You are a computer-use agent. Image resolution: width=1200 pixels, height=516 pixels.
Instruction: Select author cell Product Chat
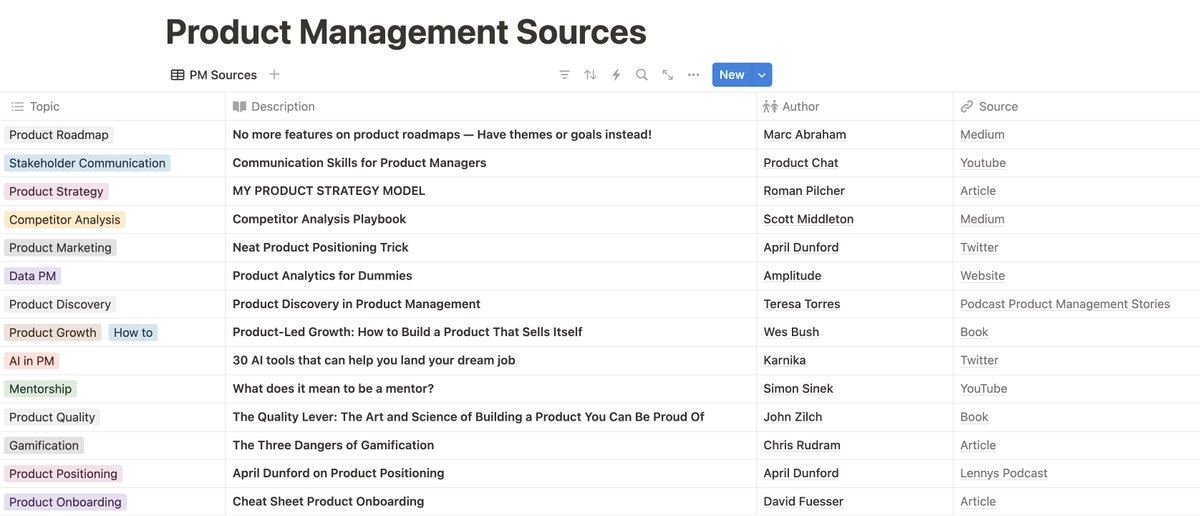(x=800, y=163)
